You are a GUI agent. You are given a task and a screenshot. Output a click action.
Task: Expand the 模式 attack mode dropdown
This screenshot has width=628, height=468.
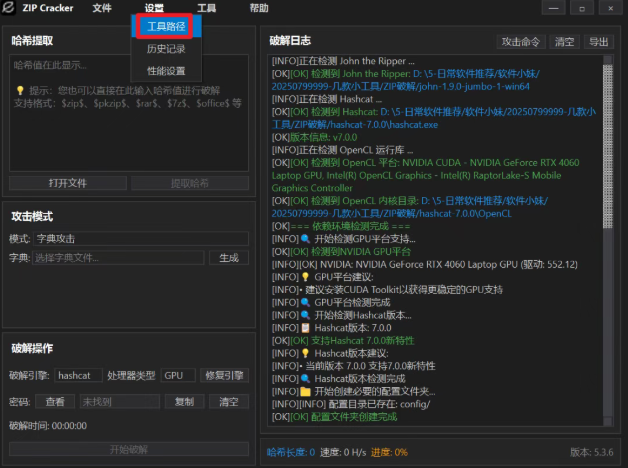point(140,239)
